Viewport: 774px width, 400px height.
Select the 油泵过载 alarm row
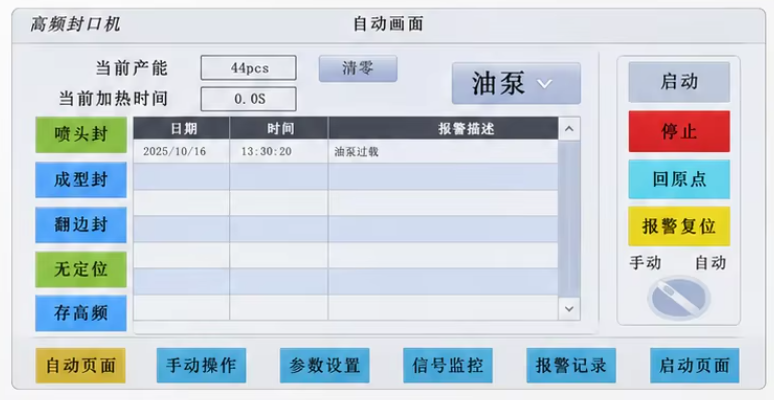tap(346, 152)
